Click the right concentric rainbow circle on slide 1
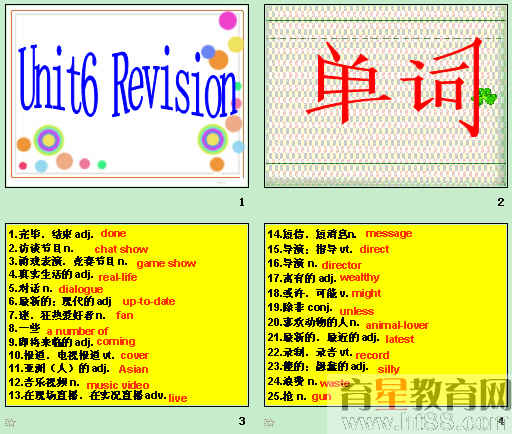The height and width of the screenshot is (434, 512). (x=213, y=139)
